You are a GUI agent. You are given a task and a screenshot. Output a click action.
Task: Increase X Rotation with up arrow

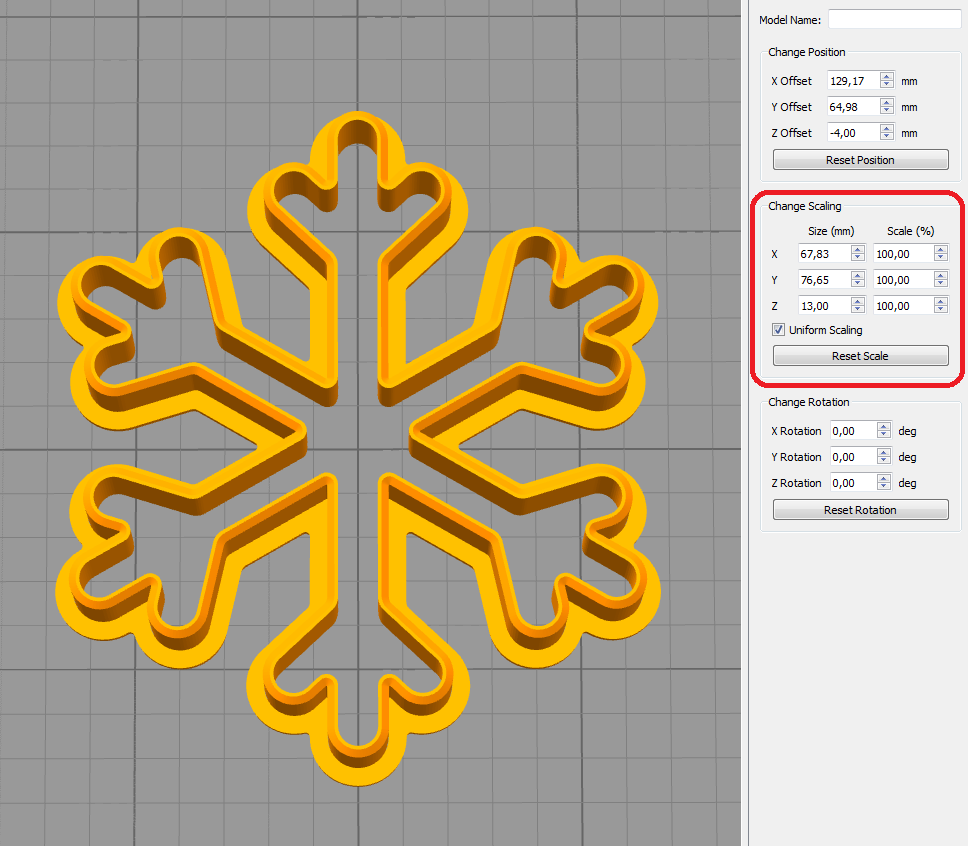coord(884,427)
